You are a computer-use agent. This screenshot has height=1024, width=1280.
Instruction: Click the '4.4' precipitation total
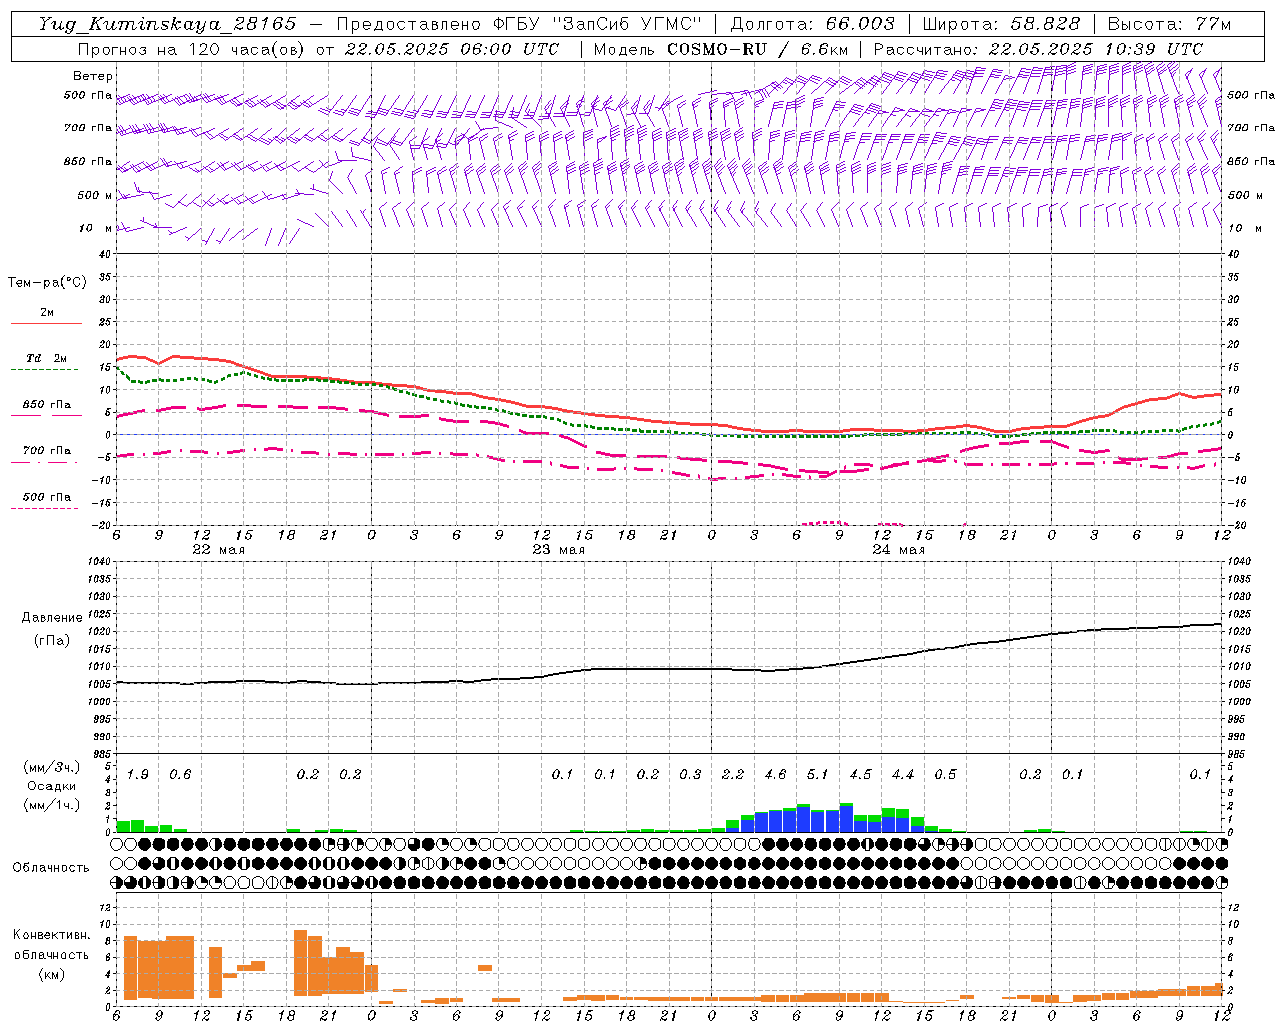point(903,774)
